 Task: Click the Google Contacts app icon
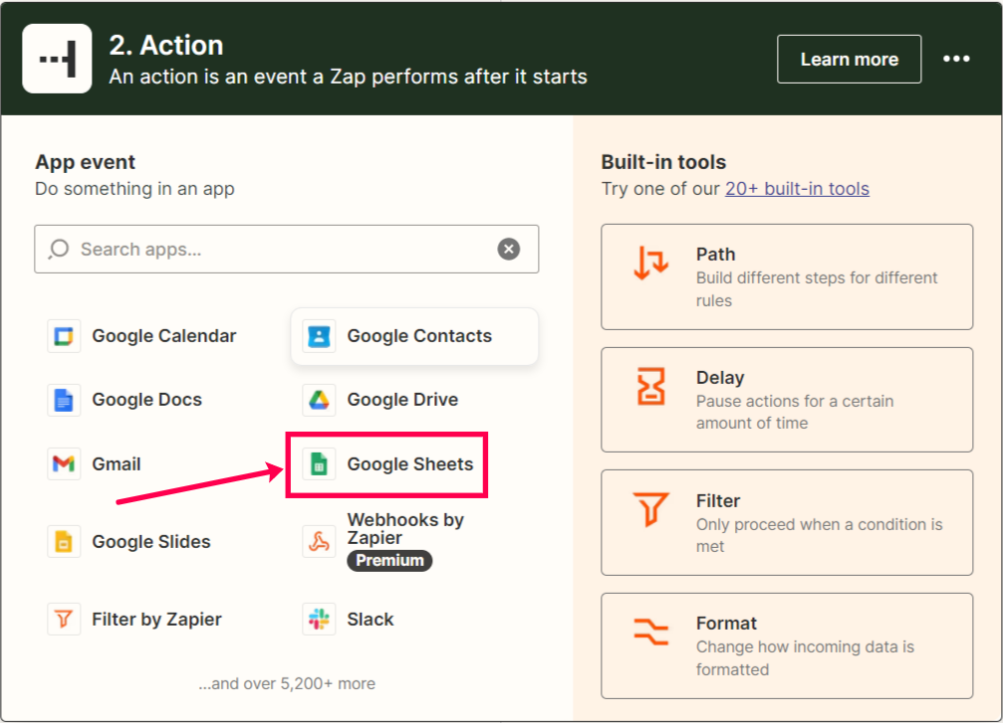[319, 336]
